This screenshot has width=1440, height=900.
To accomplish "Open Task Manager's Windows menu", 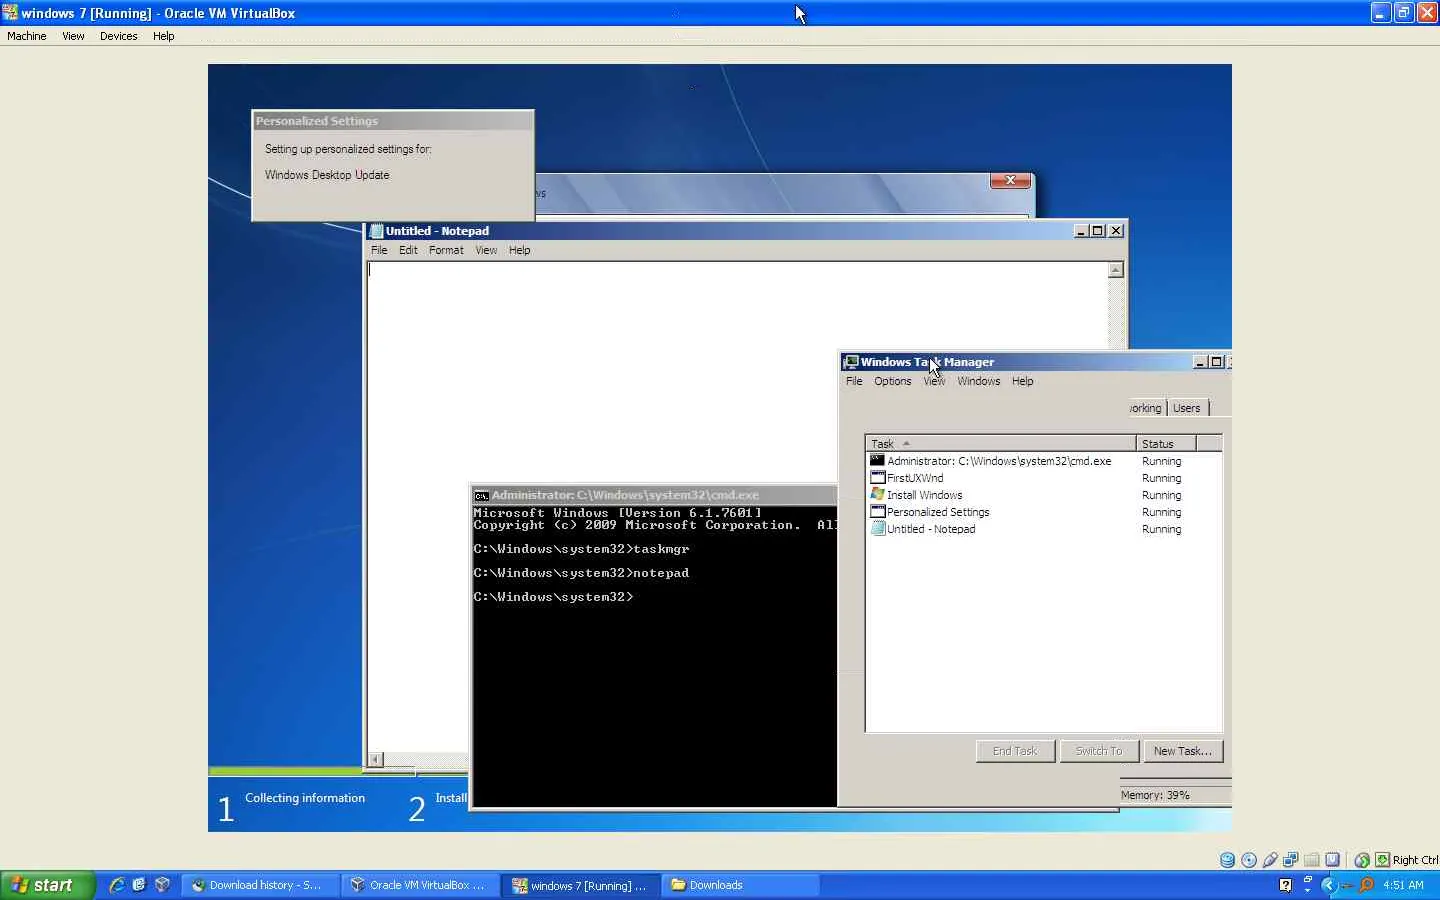I will point(979,381).
